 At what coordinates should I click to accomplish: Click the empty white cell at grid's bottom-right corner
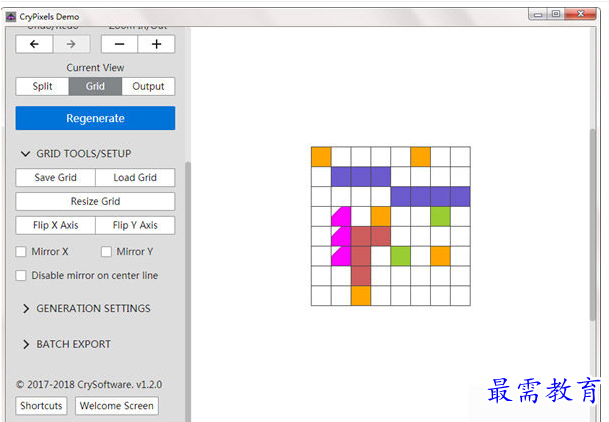click(460, 296)
